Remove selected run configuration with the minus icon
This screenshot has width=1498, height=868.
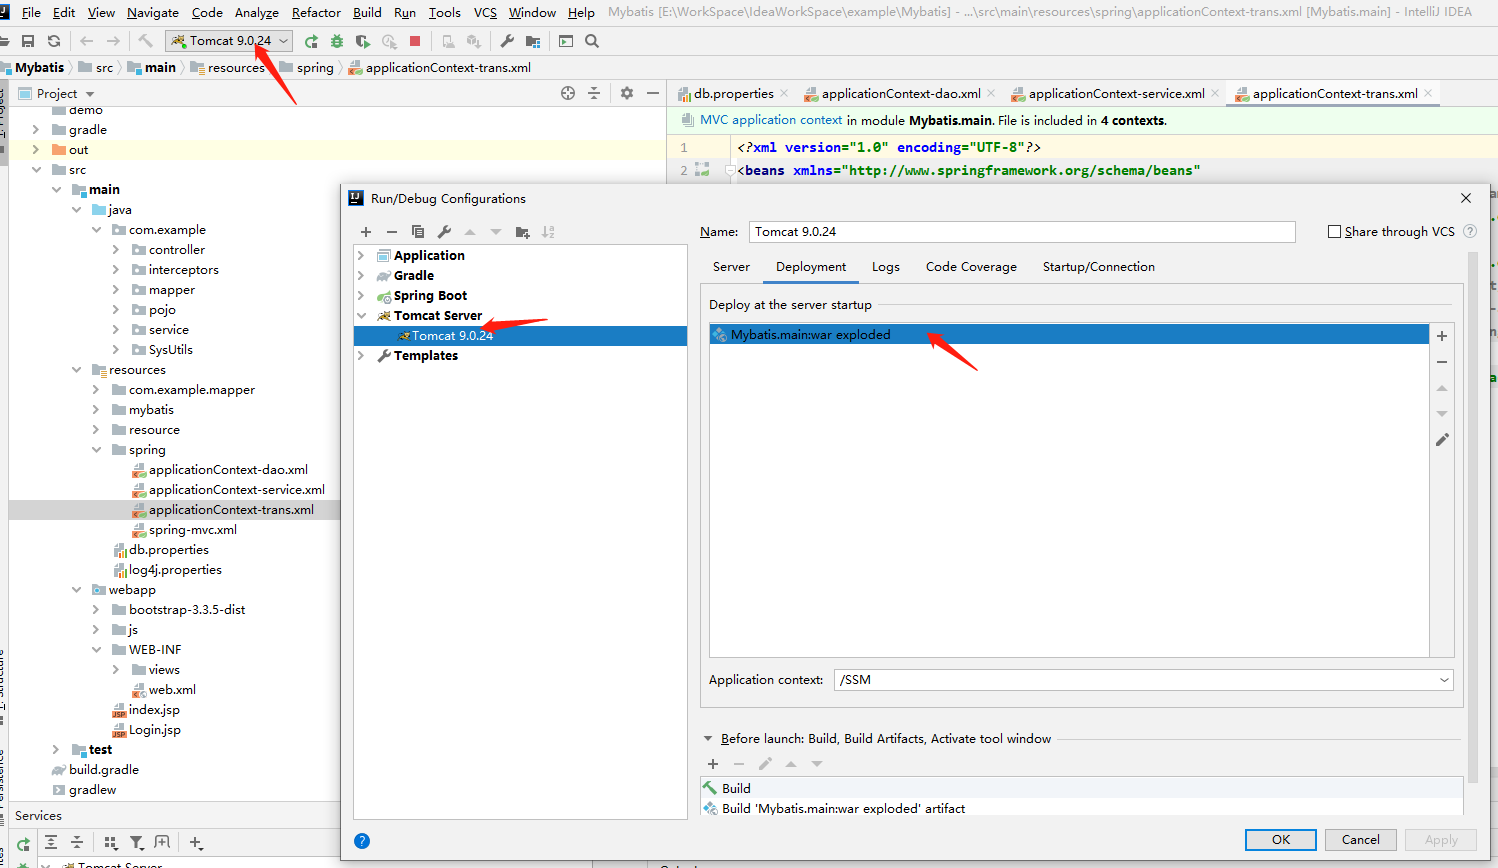point(392,232)
